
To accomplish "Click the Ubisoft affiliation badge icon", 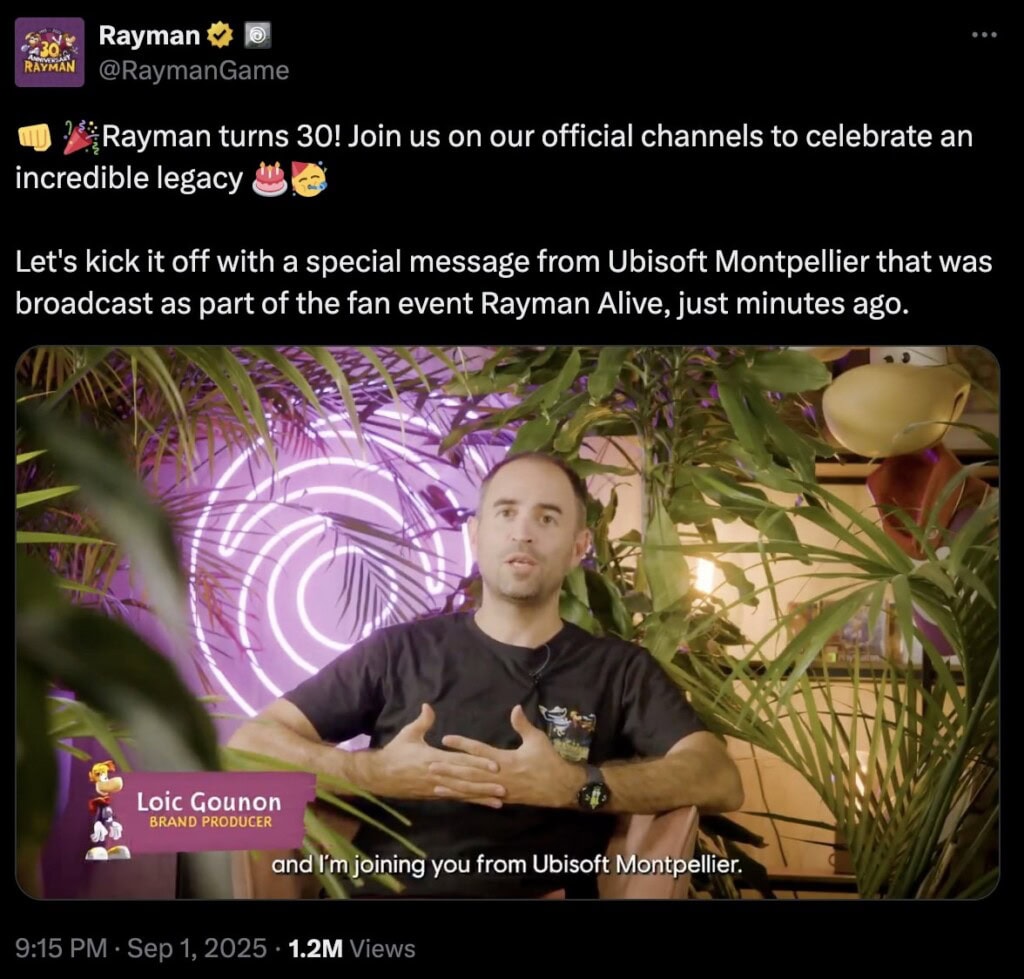I will [x=257, y=35].
